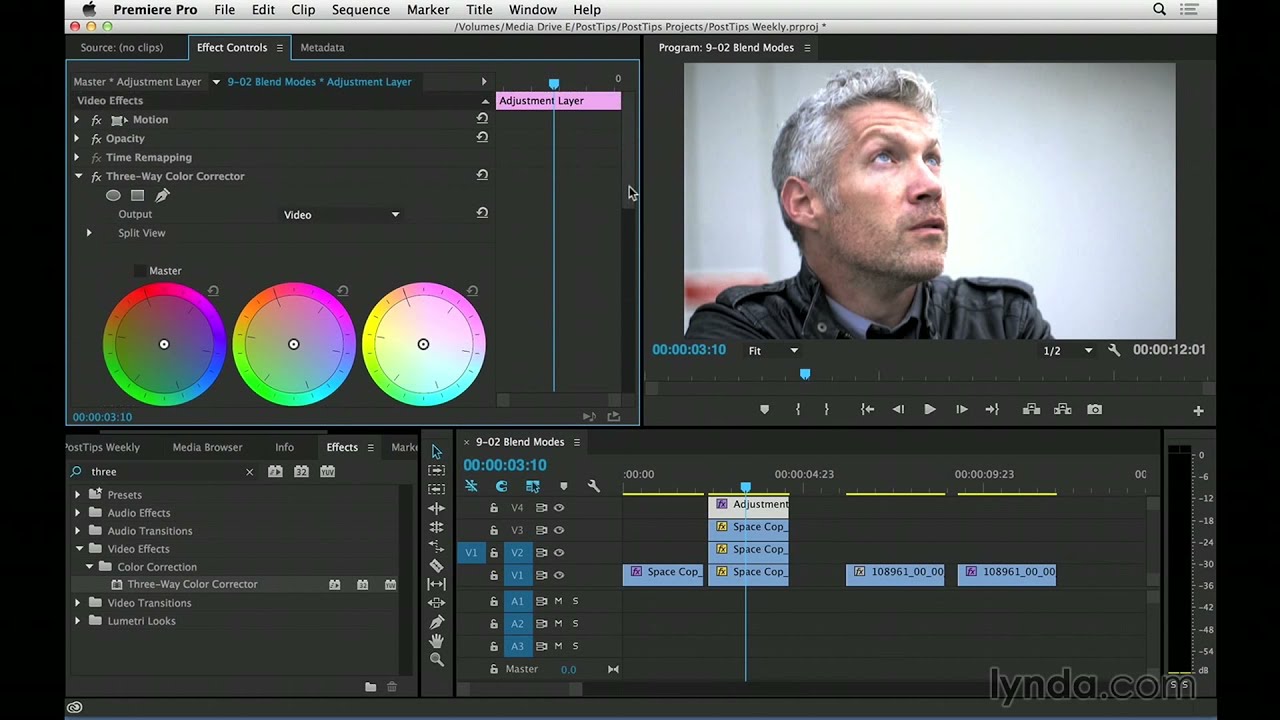This screenshot has height=720, width=1280.
Task: Expand the Lumetri Looks folder
Action: point(77,621)
